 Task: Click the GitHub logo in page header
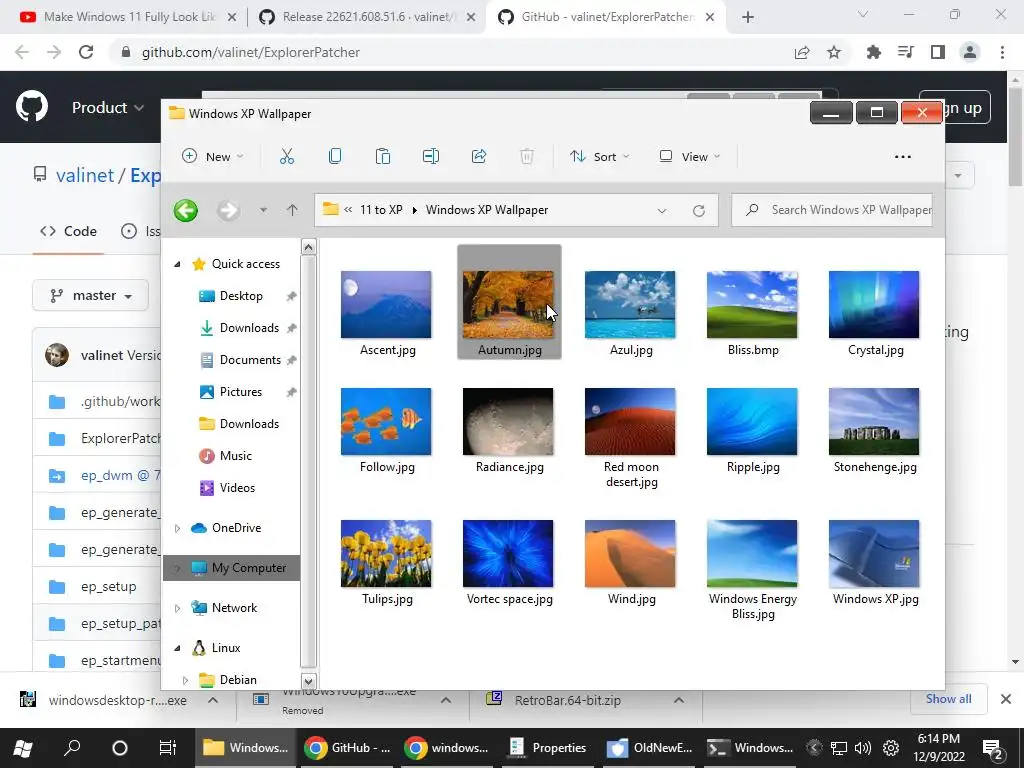coord(32,107)
